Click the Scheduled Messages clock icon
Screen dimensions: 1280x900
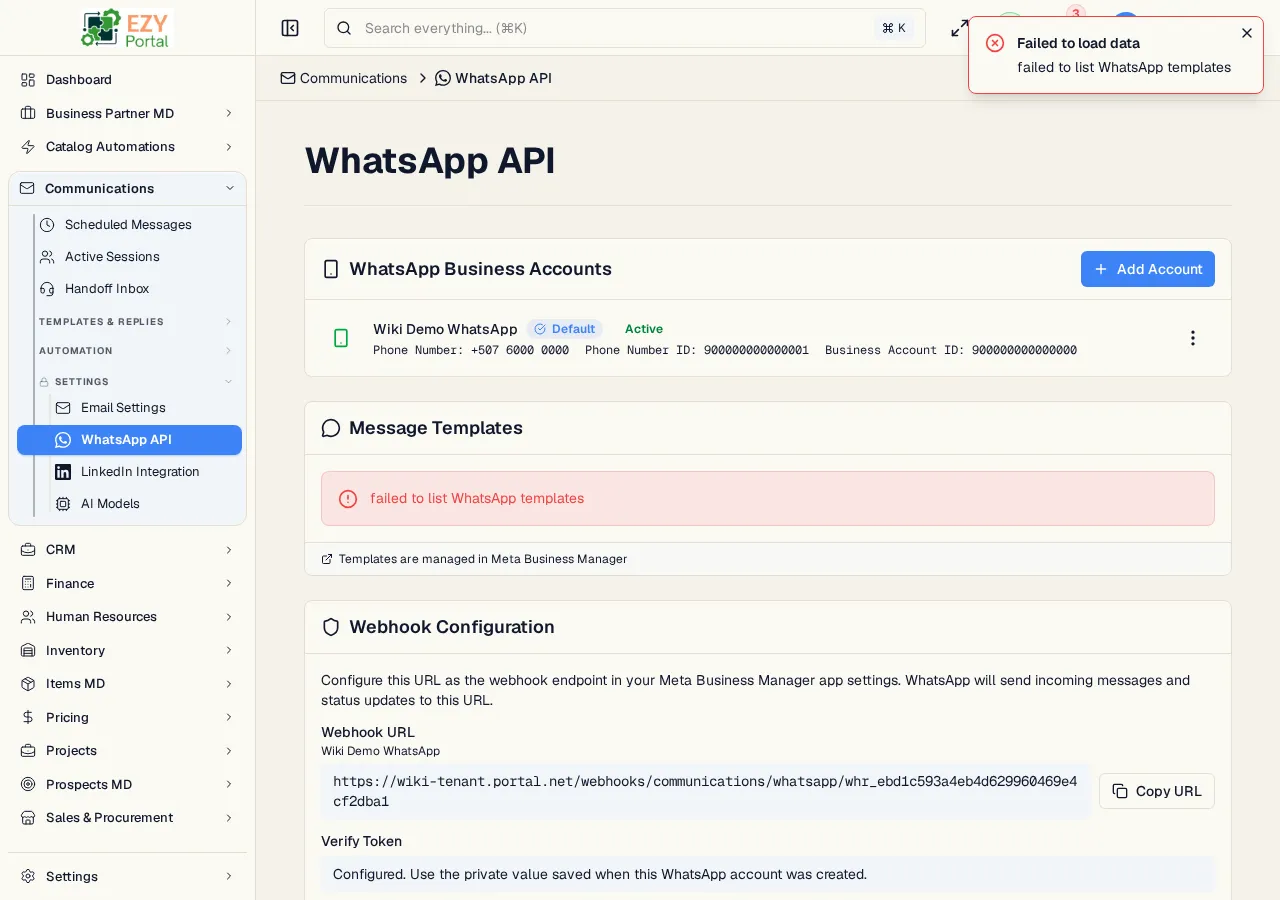[x=47, y=225]
